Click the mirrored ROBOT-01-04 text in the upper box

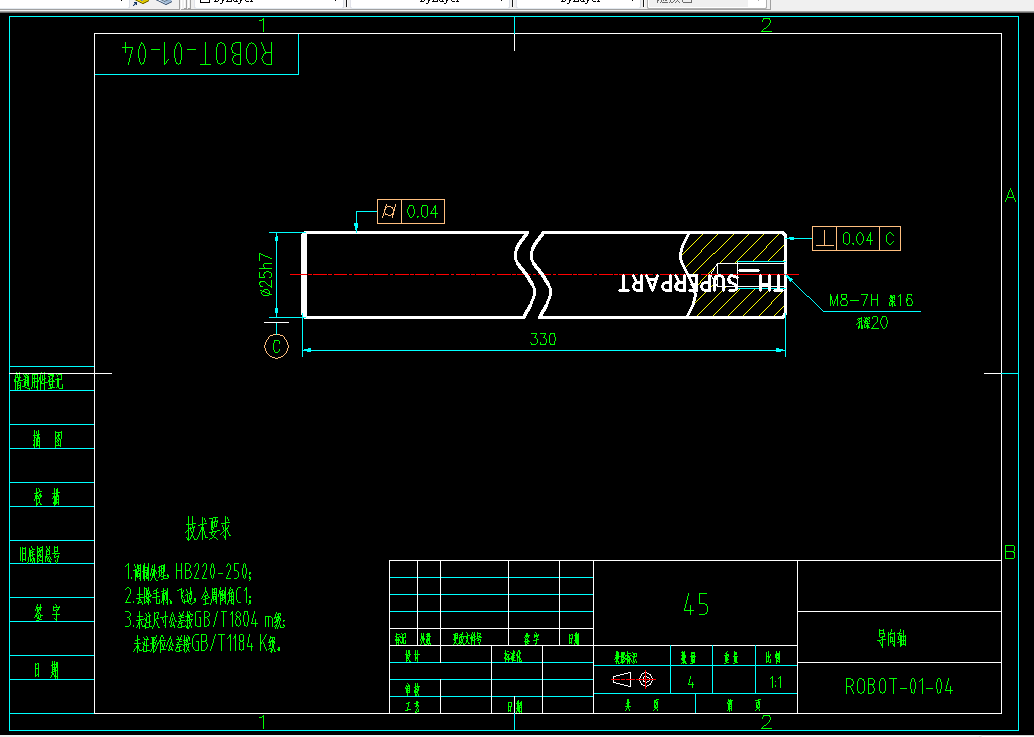pyautogui.click(x=197, y=53)
